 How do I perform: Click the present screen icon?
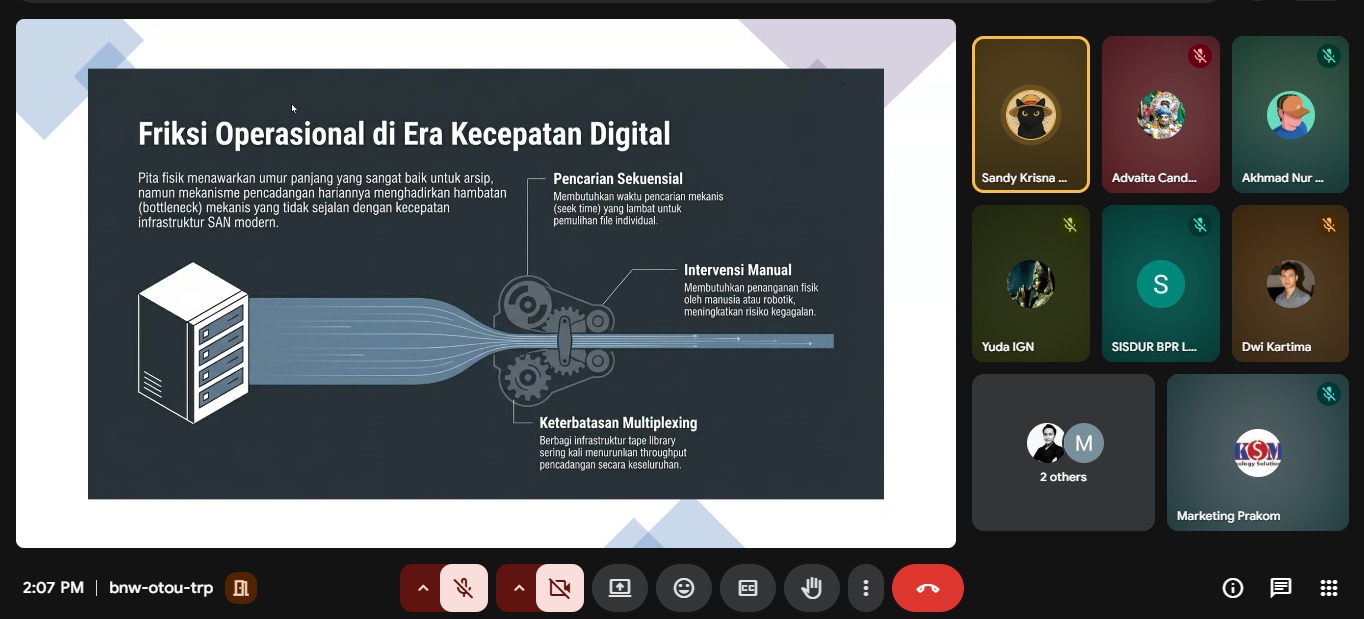coord(620,588)
